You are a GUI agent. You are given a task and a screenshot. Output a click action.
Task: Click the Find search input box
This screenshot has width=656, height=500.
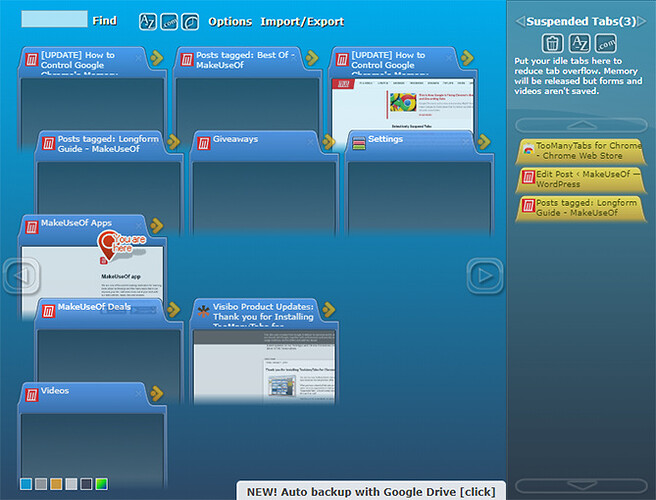pos(54,19)
